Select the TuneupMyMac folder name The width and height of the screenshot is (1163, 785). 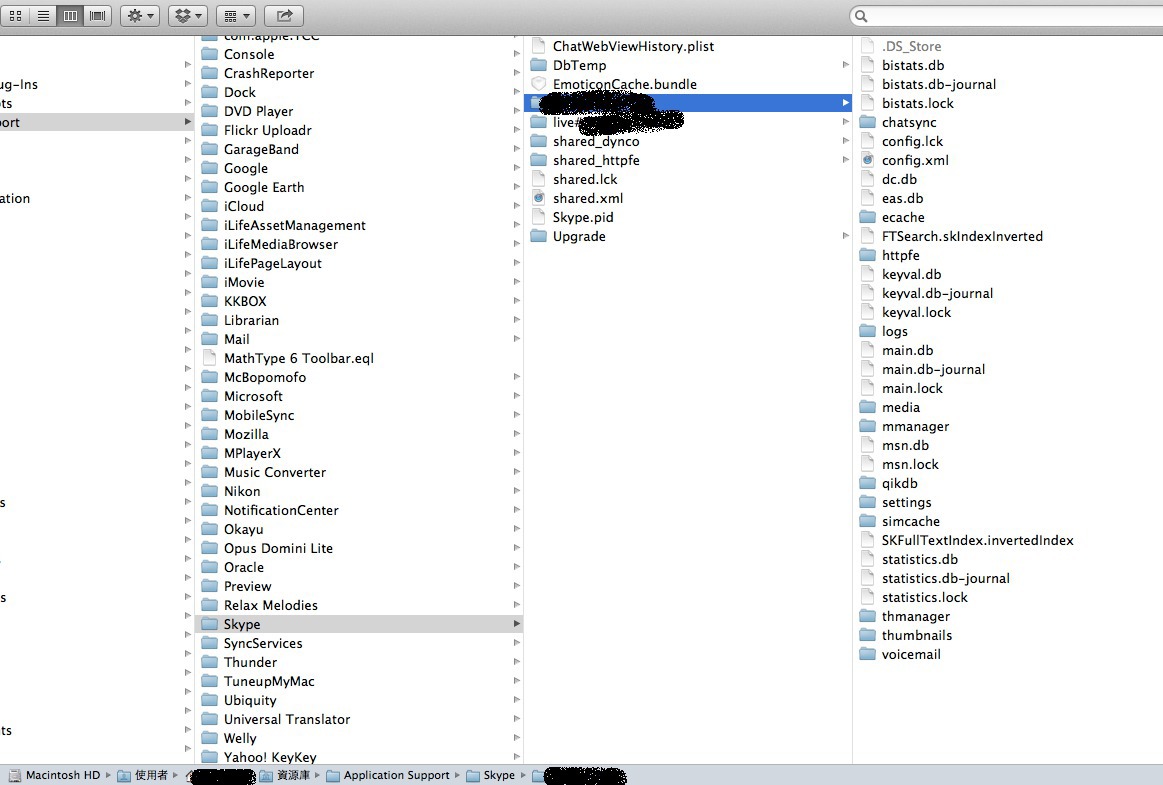tap(269, 681)
